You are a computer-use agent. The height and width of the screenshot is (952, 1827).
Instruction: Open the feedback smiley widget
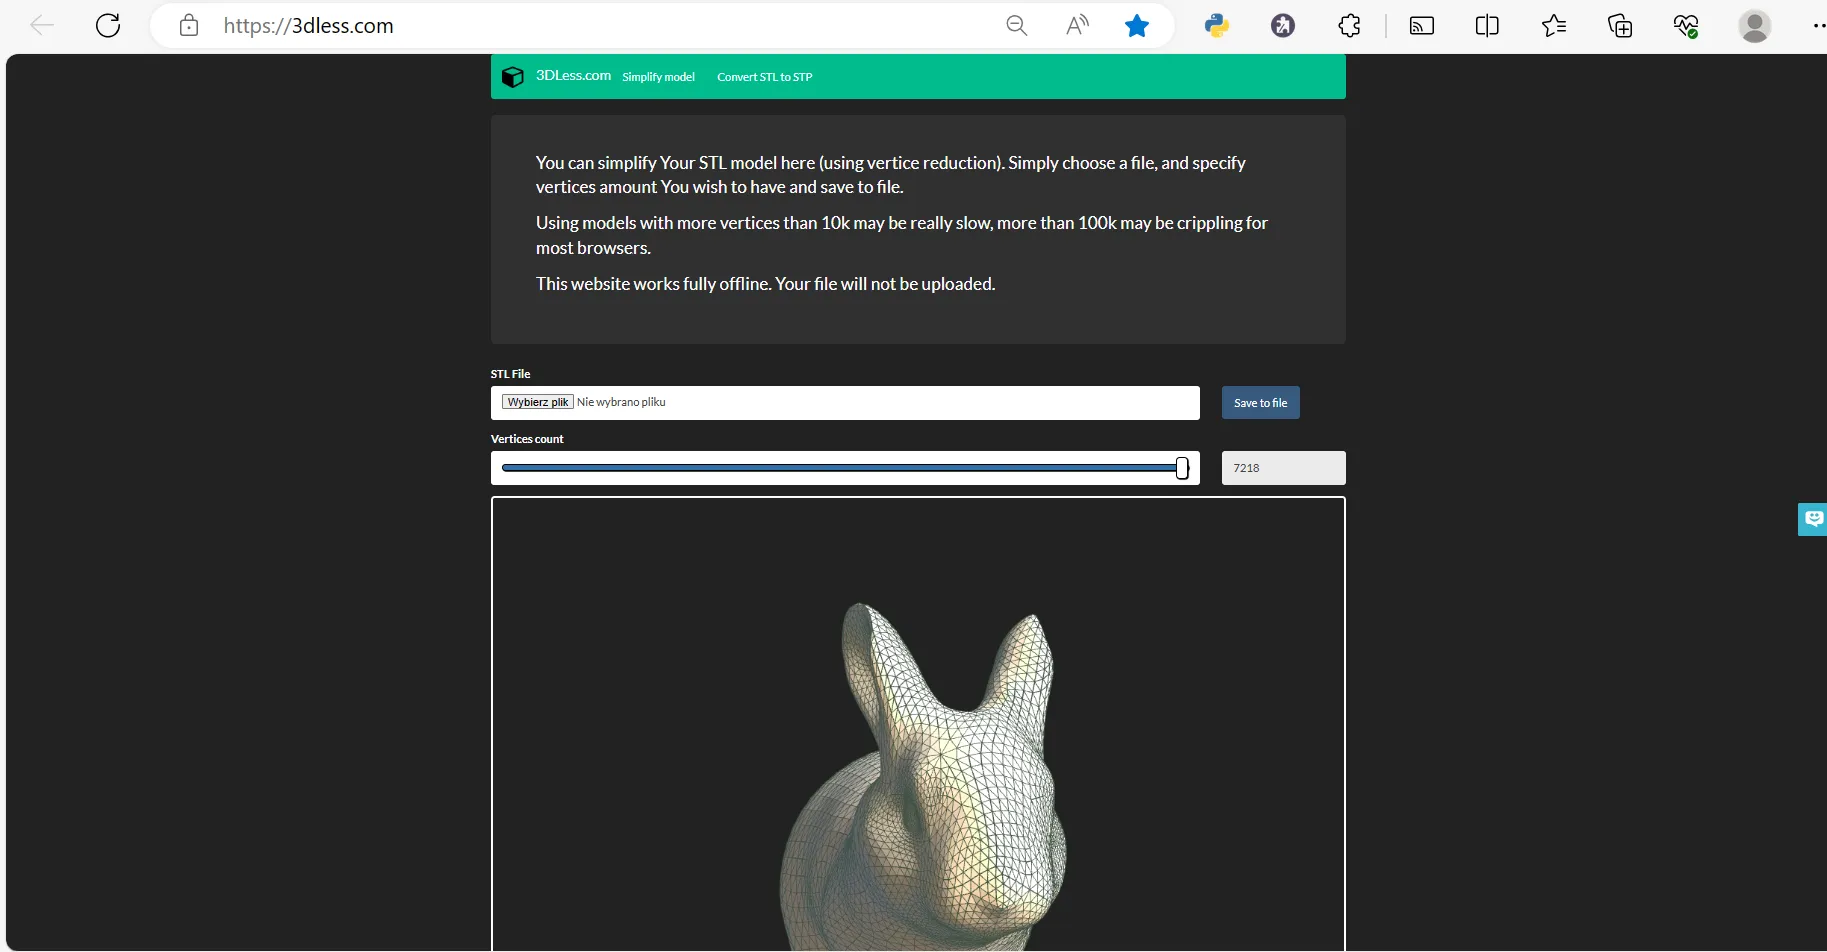[x=1813, y=519]
